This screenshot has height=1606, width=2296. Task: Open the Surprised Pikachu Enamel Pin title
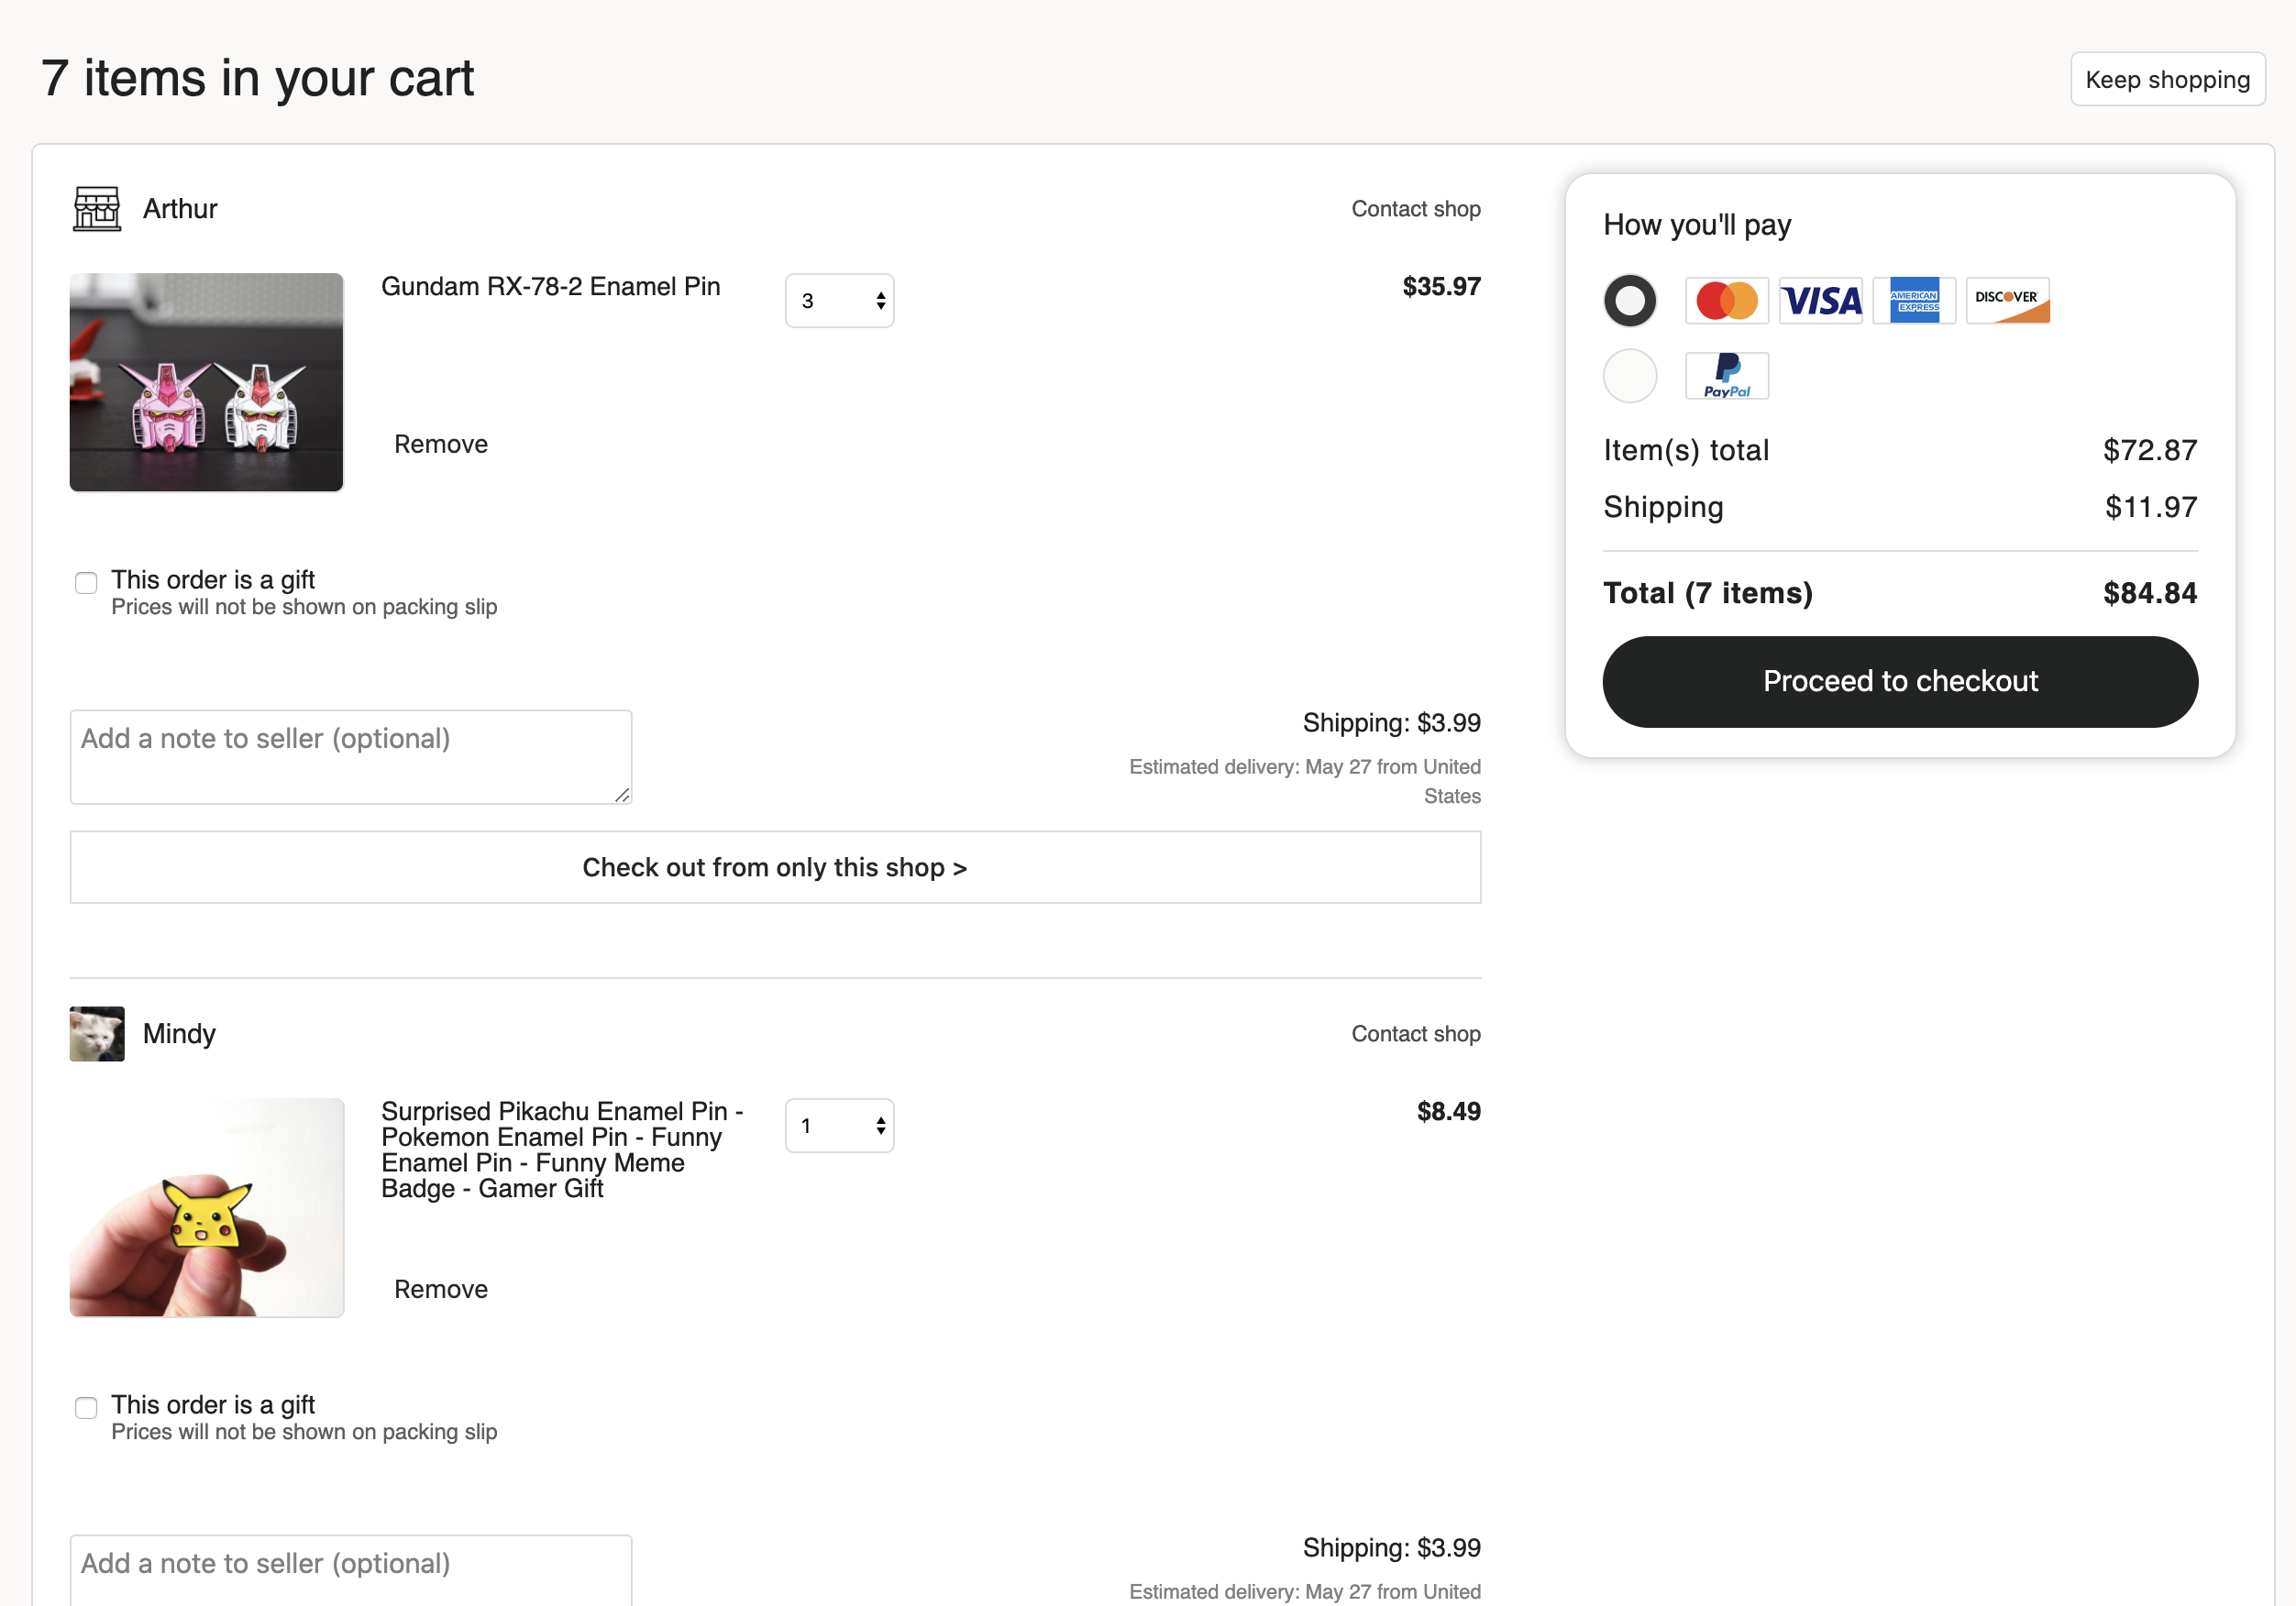pyautogui.click(x=562, y=1149)
